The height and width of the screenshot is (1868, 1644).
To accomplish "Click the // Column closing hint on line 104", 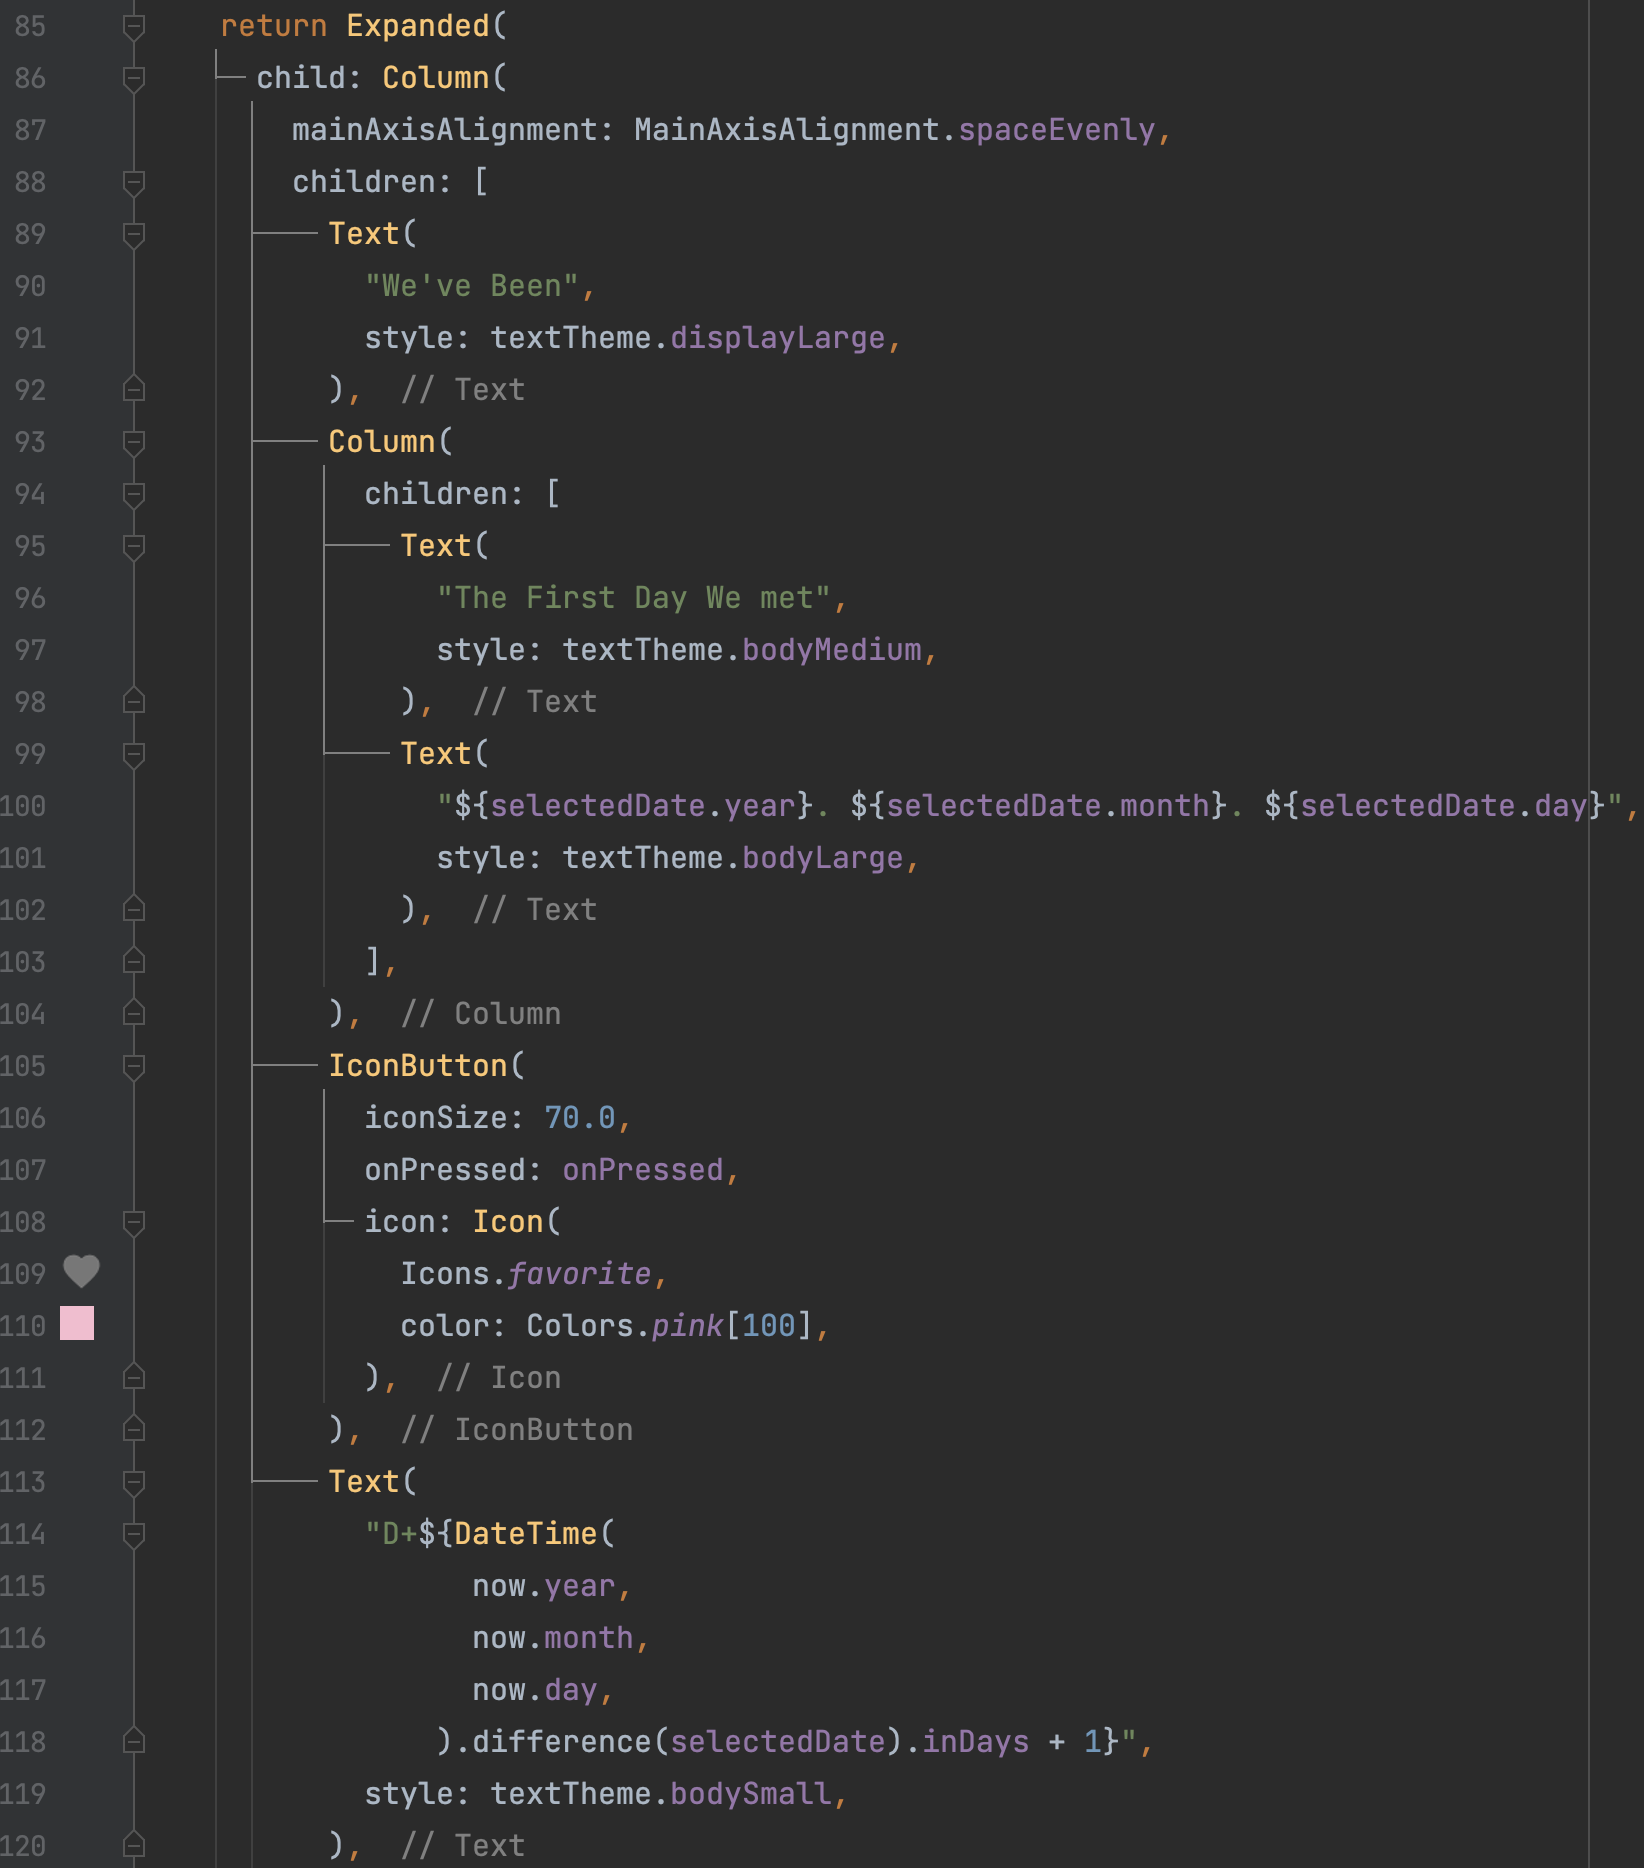I will pos(481,1014).
